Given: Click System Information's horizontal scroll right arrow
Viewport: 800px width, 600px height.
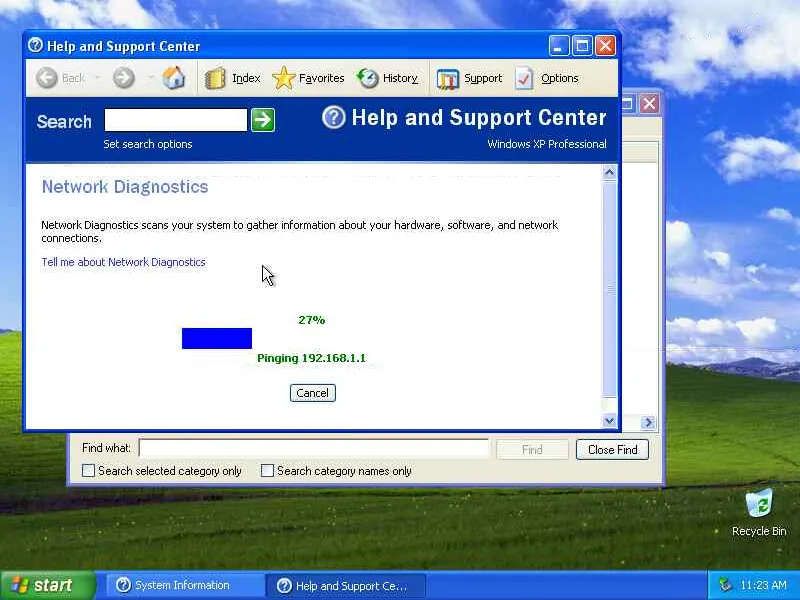Looking at the screenshot, I should tap(648, 422).
